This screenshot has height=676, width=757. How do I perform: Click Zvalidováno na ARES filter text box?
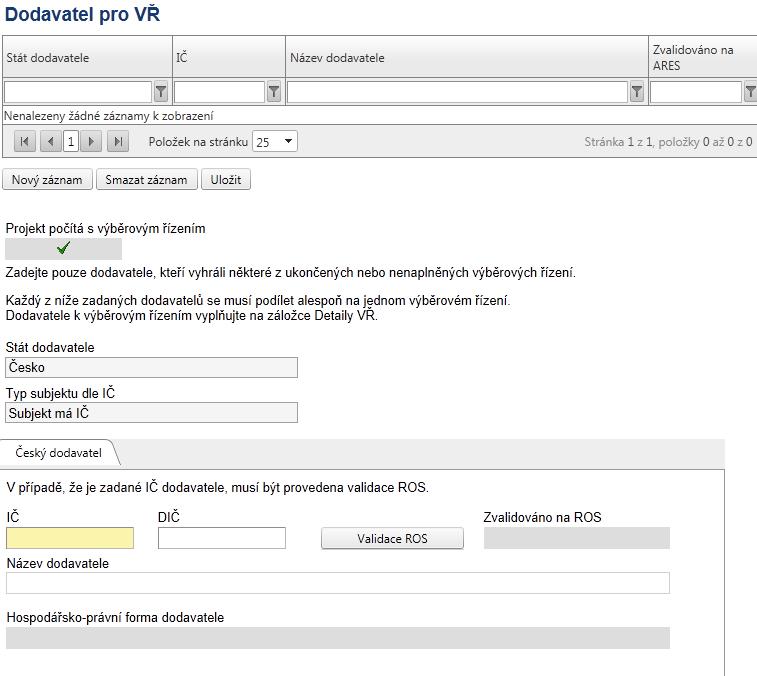point(696,92)
